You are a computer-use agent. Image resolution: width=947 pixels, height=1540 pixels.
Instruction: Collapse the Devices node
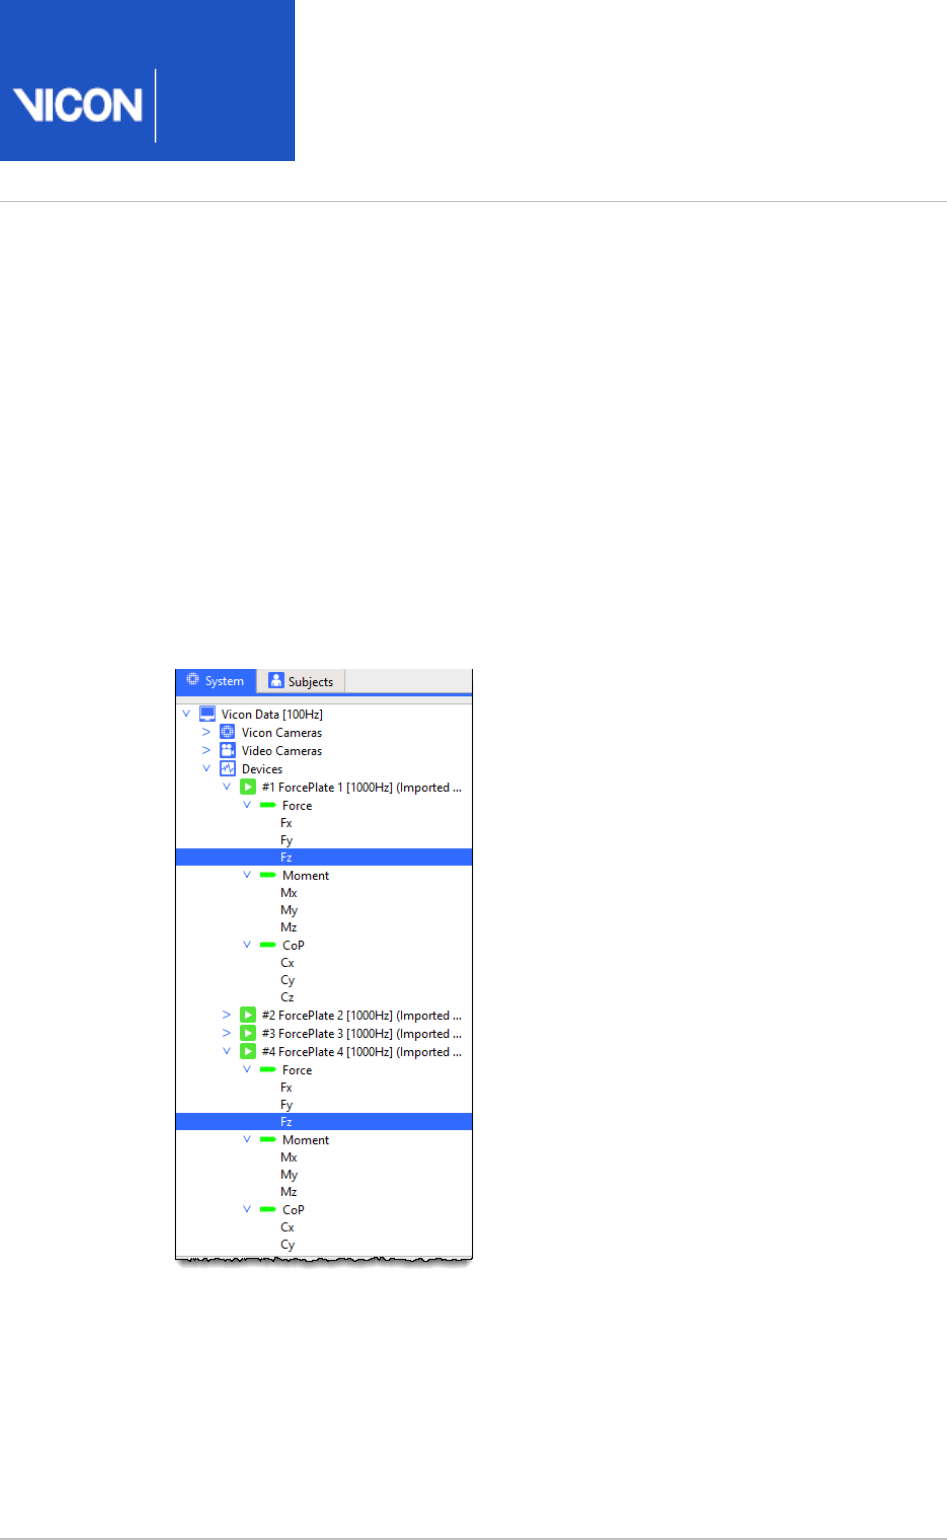[206, 769]
